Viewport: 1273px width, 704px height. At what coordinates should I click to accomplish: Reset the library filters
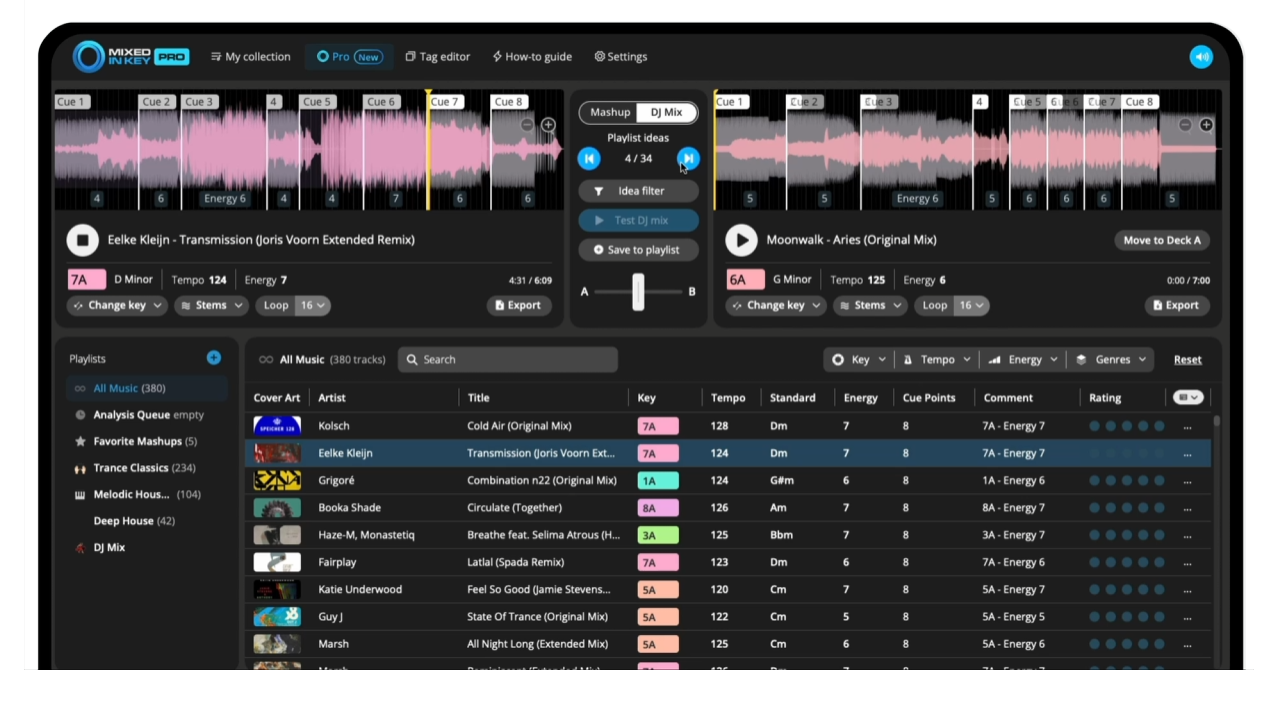coord(1188,360)
